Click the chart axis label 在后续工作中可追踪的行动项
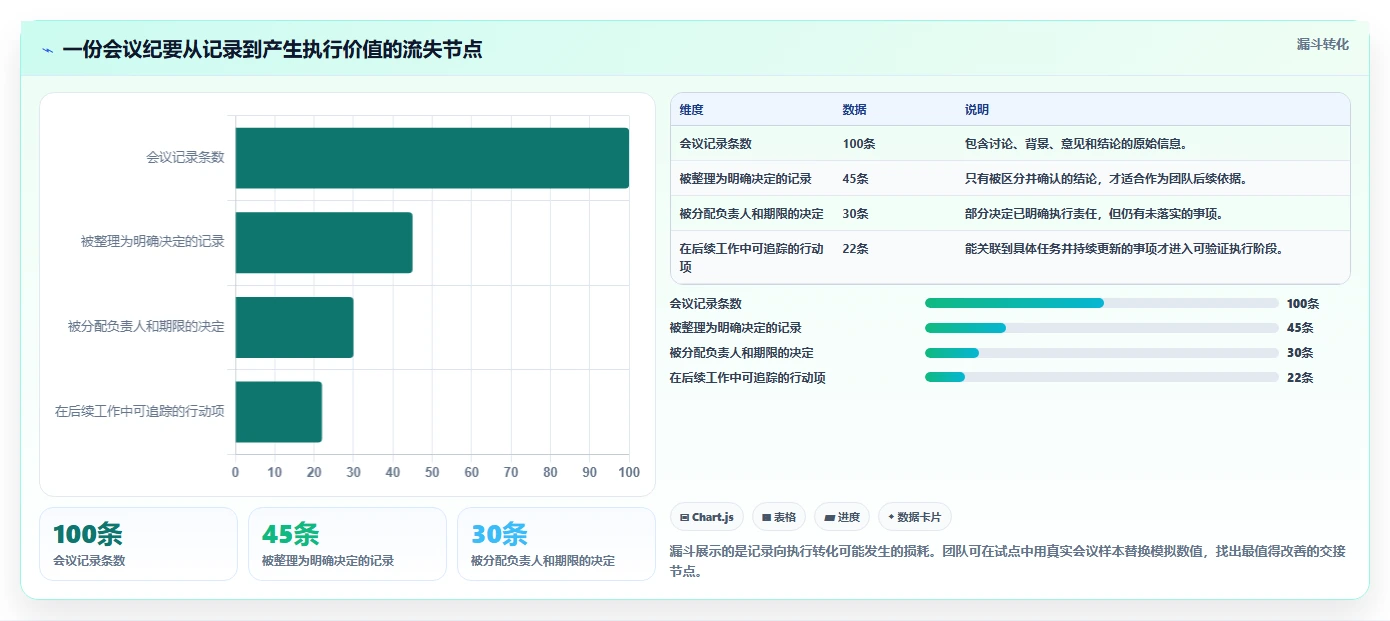The image size is (1390, 621). tap(140, 411)
